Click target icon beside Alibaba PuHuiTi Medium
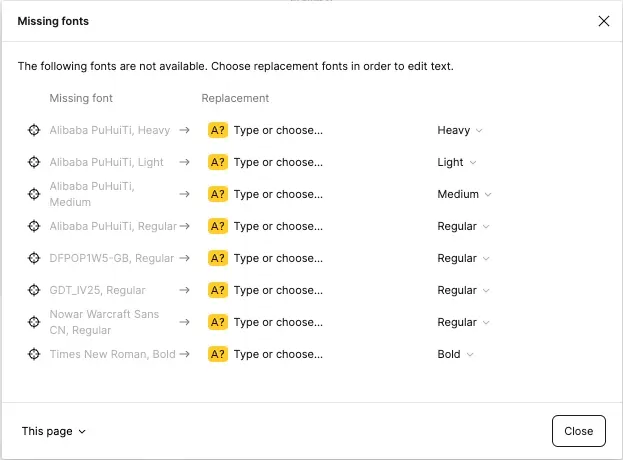The image size is (623, 460). tap(34, 194)
